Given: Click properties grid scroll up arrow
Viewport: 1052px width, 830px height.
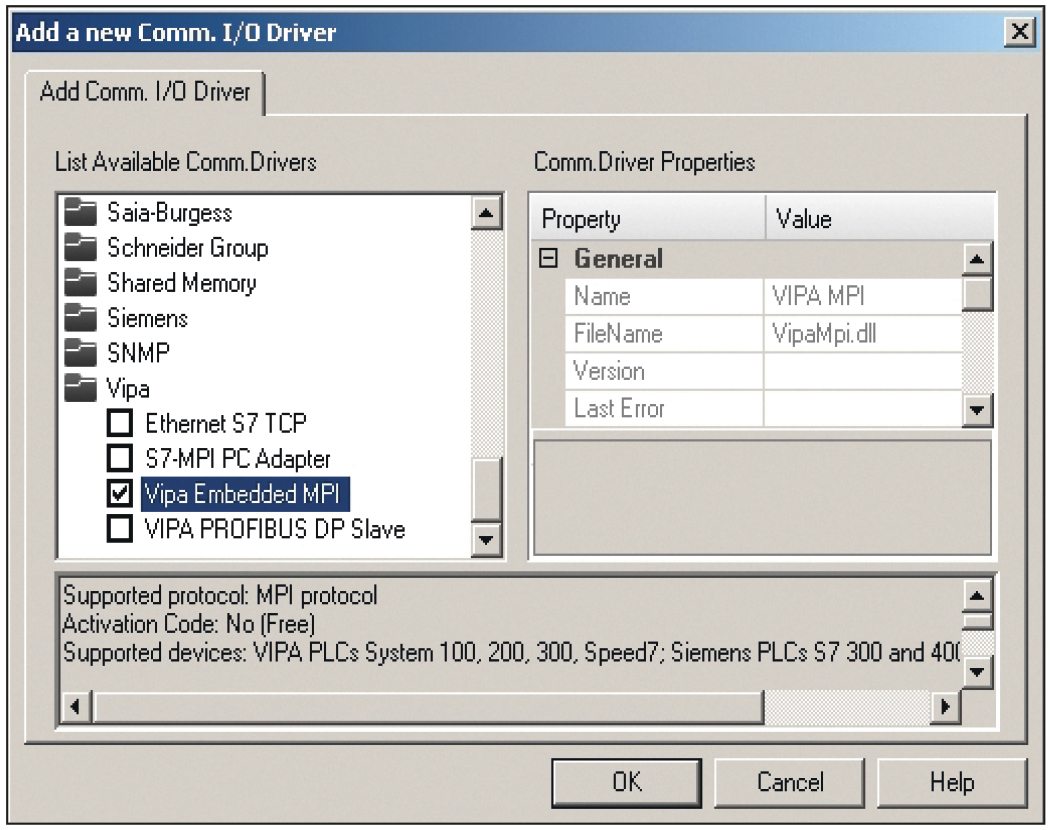Looking at the screenshot, I should click(x=977, y=259).
